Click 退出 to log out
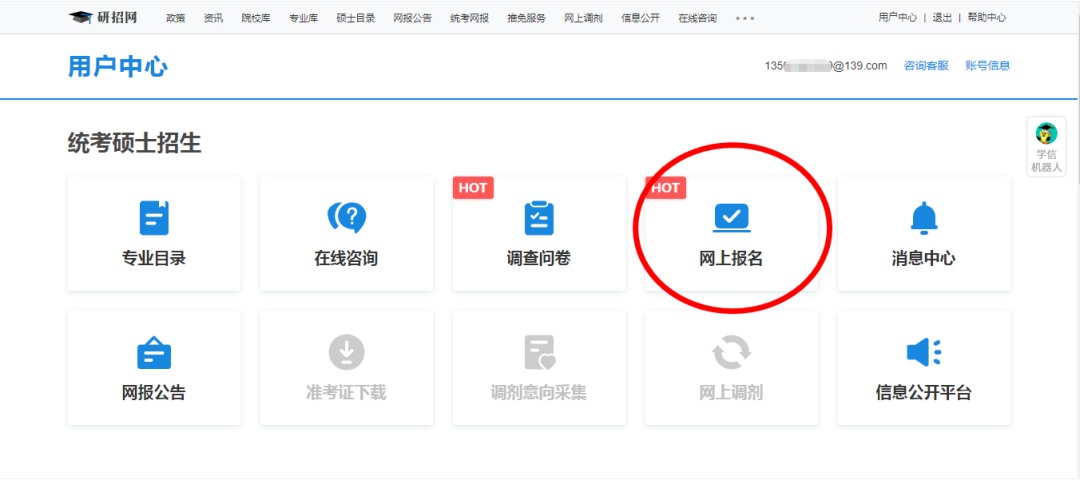 (942, 18)
